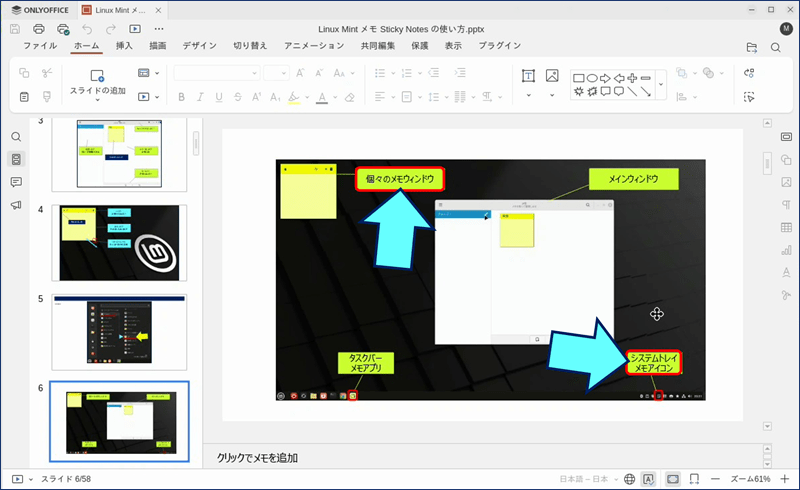
Task: Open ファイル menu tab
Action: click(40, 45)
